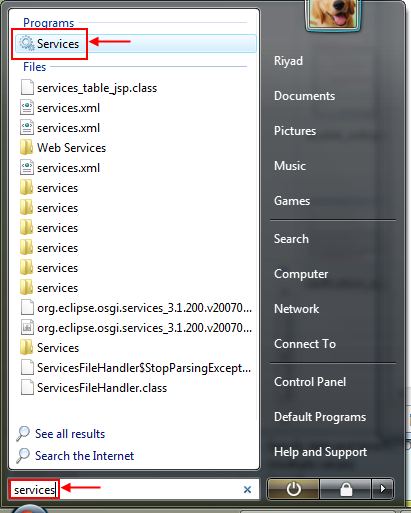Open the Web Services folder icon

(x=26, y=148)
